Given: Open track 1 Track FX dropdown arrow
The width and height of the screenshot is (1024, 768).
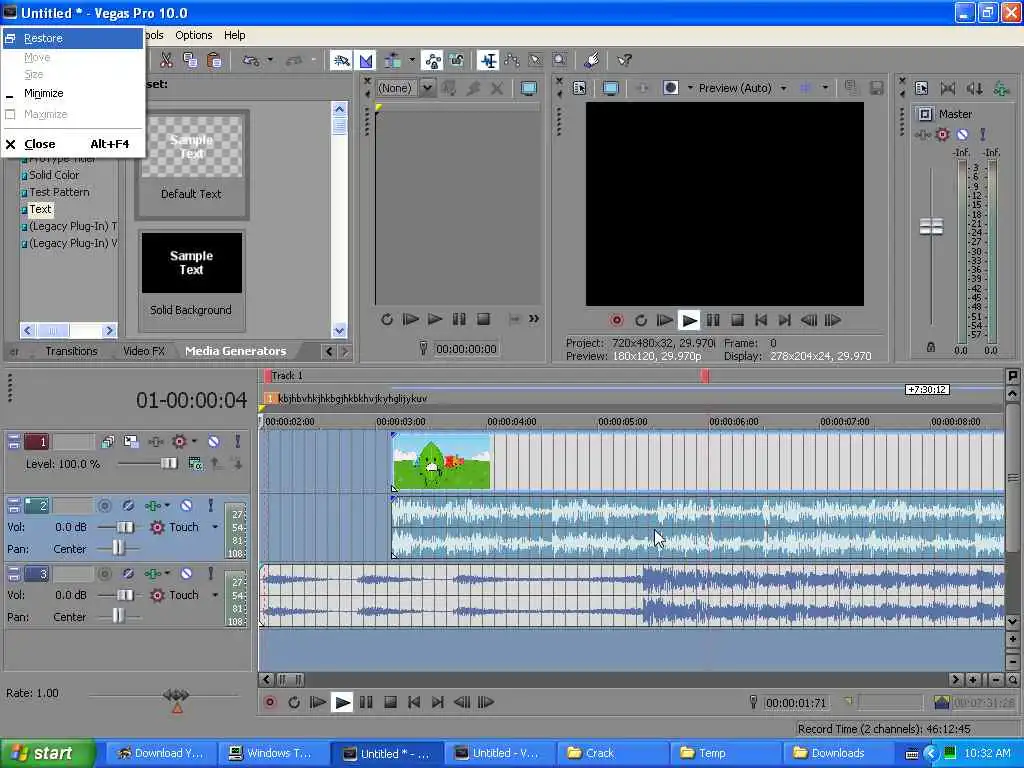Looking at the screenshot, I should pyautogui.click(x=194, y=441).
